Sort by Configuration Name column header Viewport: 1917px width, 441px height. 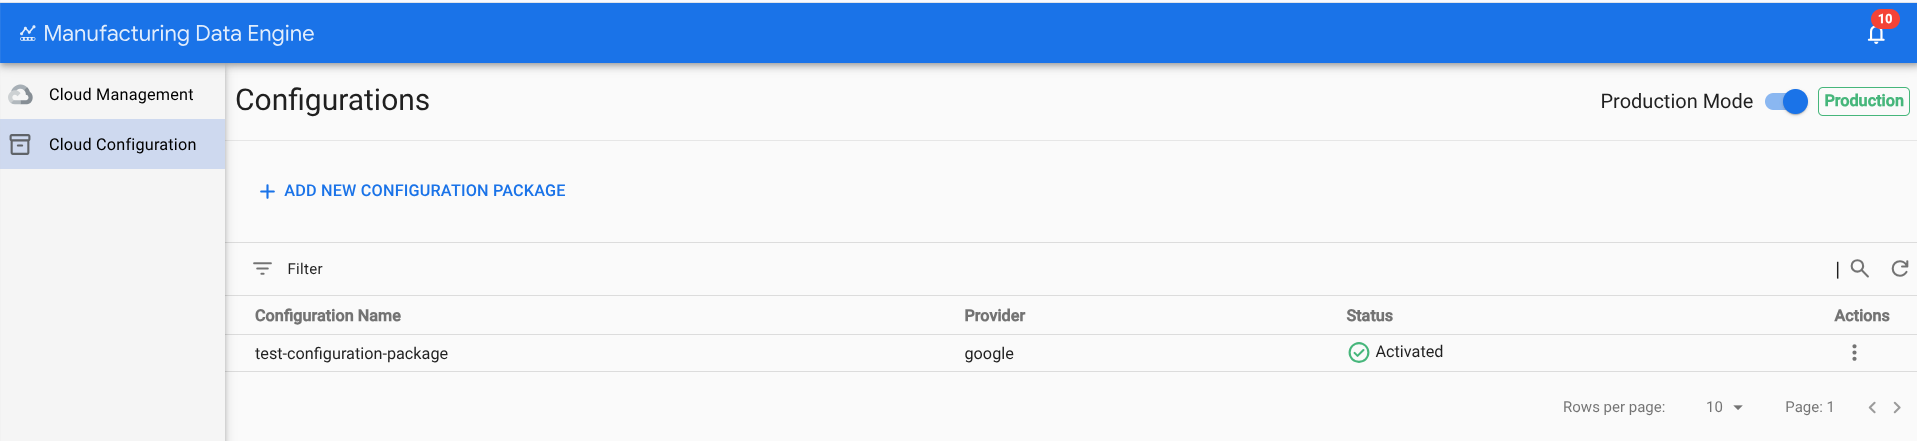[328, 316]
